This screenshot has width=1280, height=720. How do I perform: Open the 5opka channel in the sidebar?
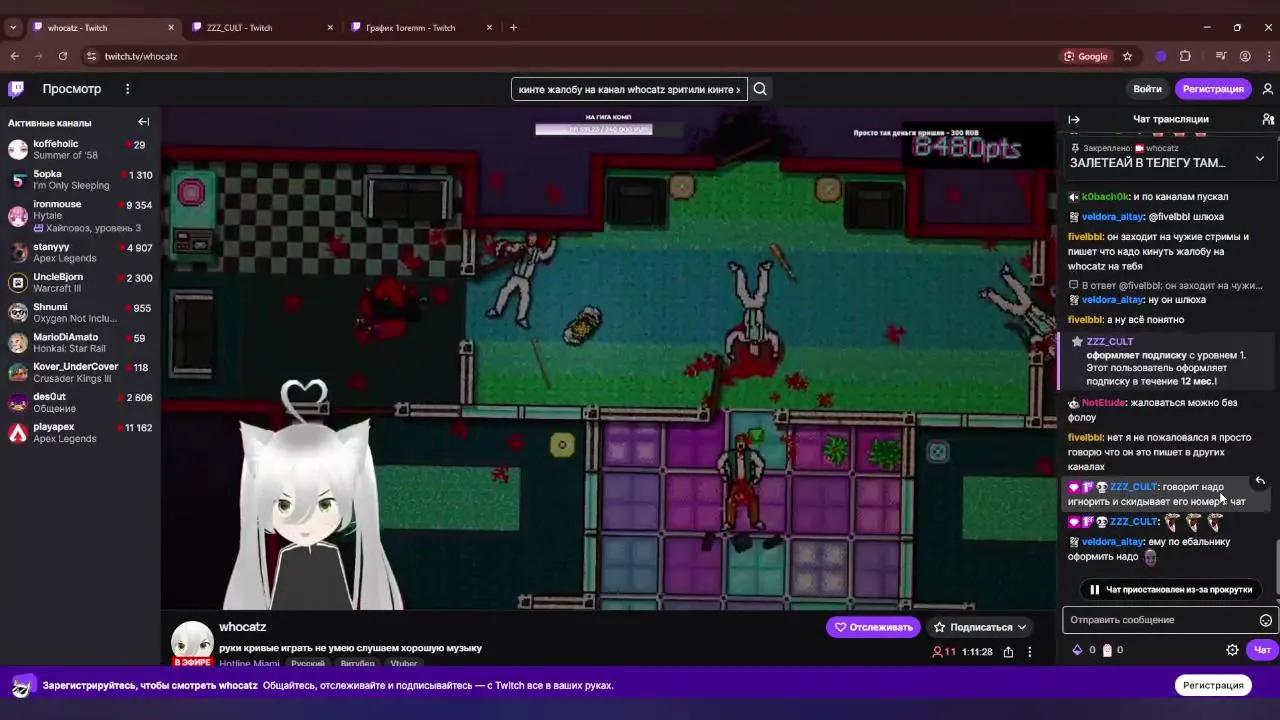click(80, 179)
